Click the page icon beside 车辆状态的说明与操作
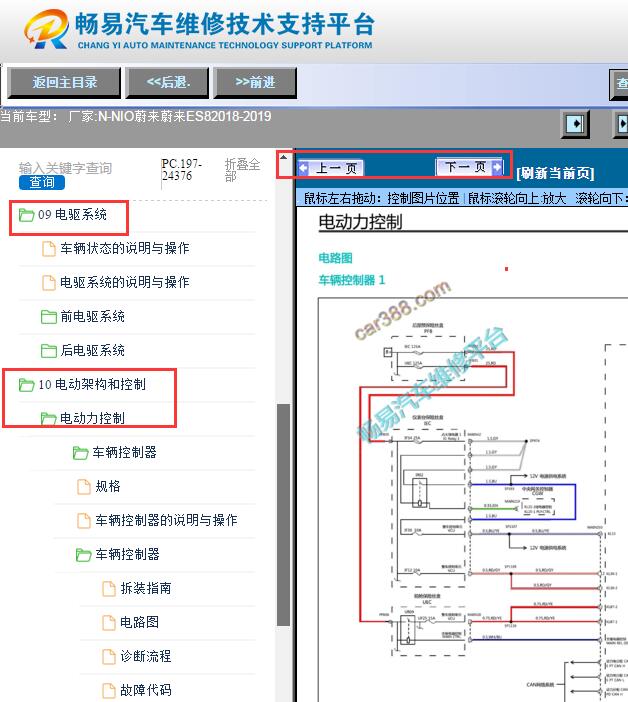This screenshot has width=628, height=702. pos(48,249)
